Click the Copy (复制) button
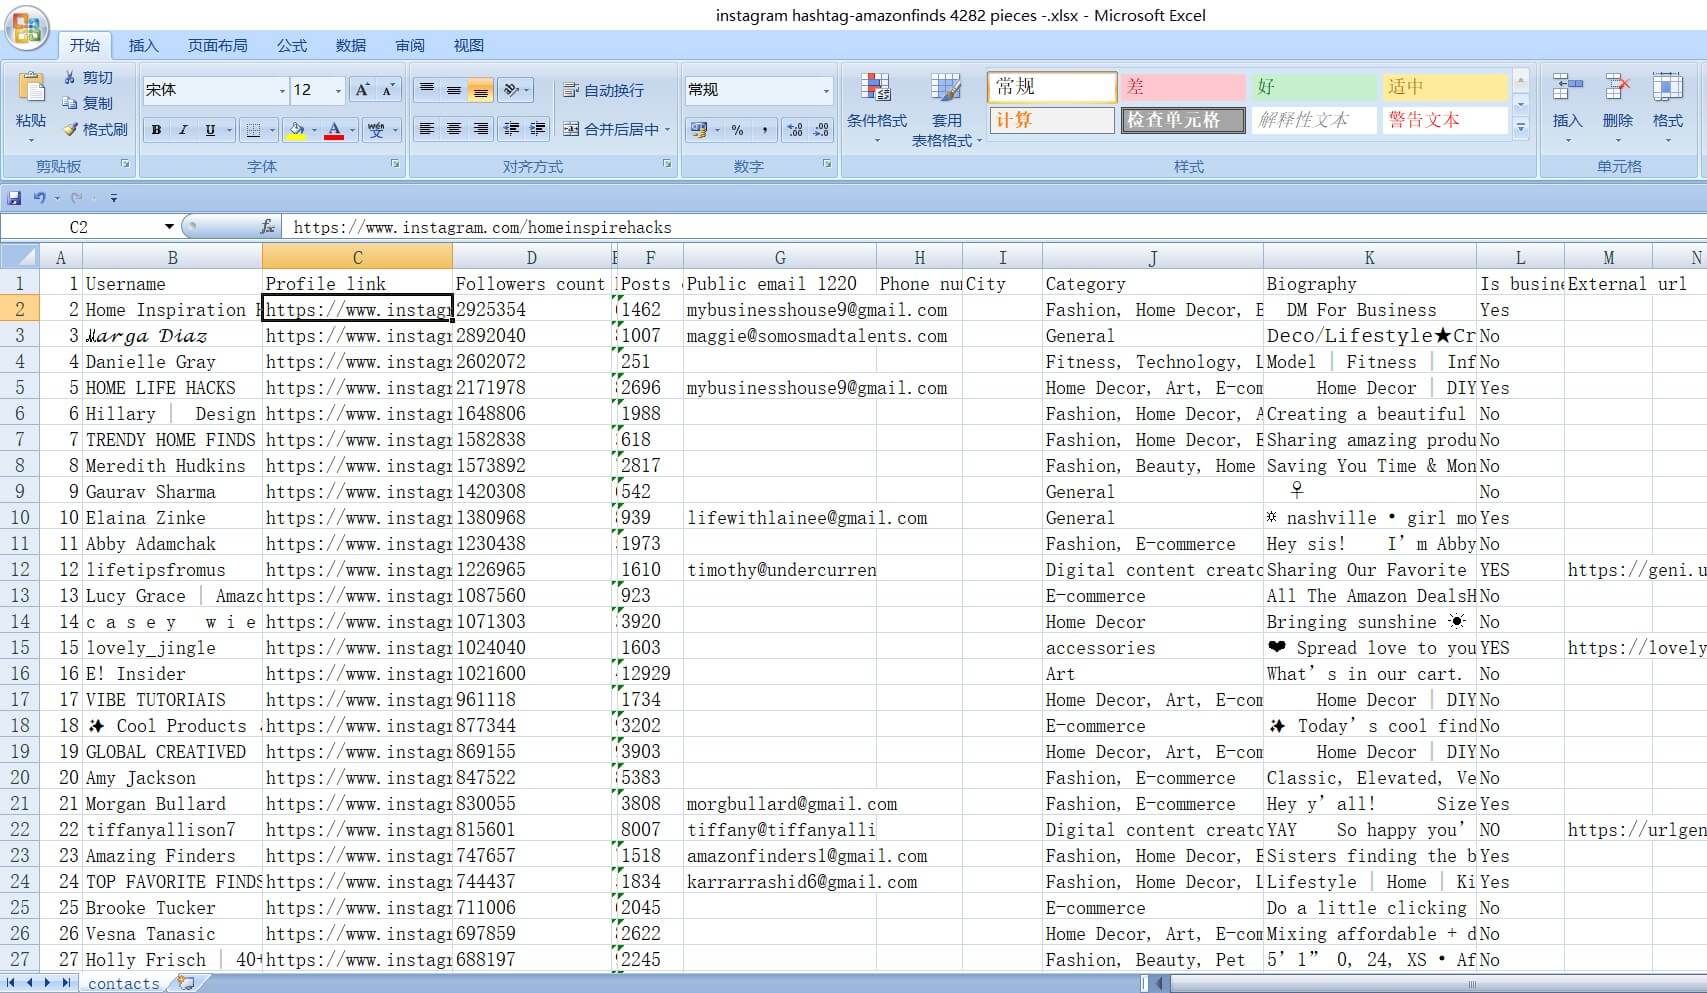This screenshot has height=993, width=1707. pyautogui.click(x=87, y=103)
